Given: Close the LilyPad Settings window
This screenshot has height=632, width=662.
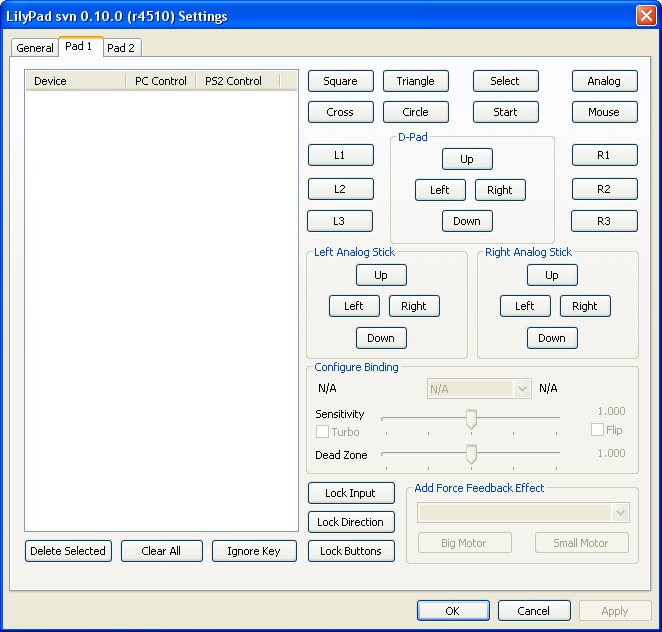Looking at the screenshot, I should coord(646,16).
